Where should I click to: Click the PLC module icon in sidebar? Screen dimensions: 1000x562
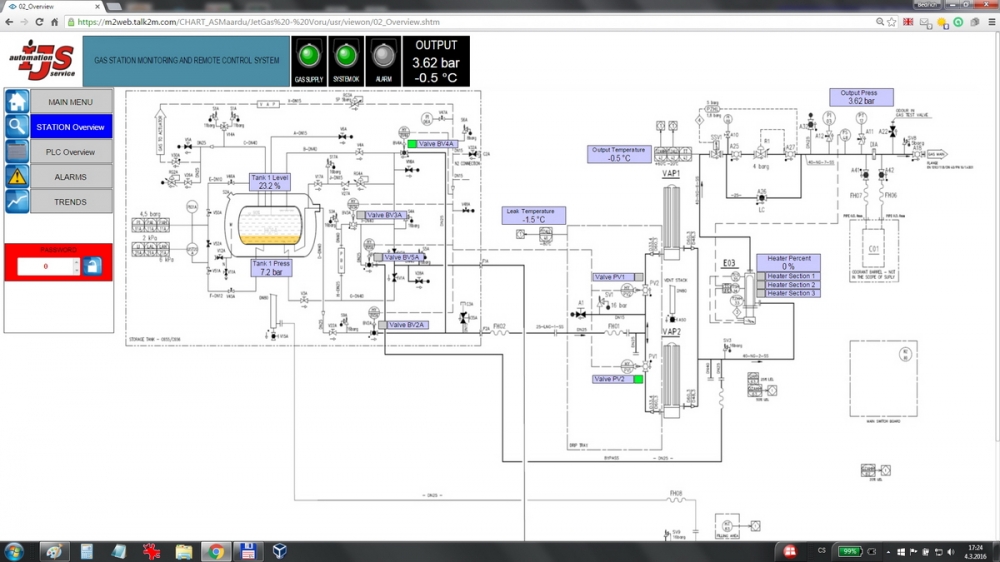17,151
